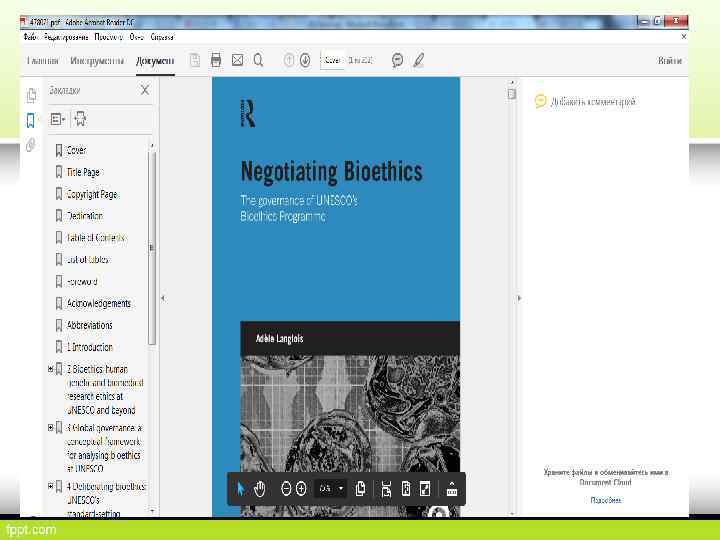Select the highlighter pen tool in the toolbar

tap(419, 60)
